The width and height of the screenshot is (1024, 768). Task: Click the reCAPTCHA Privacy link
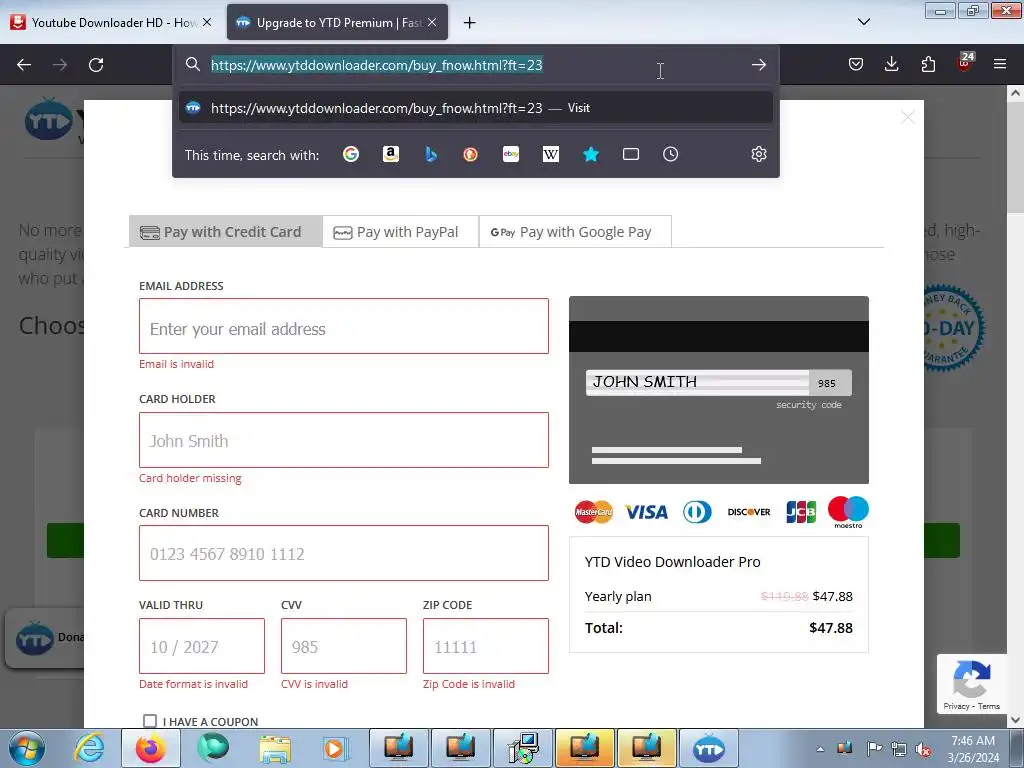click(x=956, y=706)
